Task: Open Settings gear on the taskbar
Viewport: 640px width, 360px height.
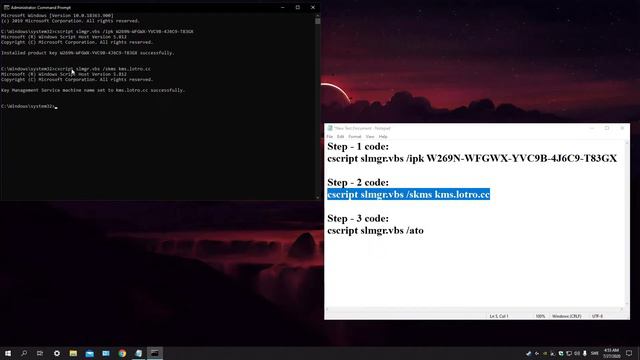Action: tap(57, 353)
